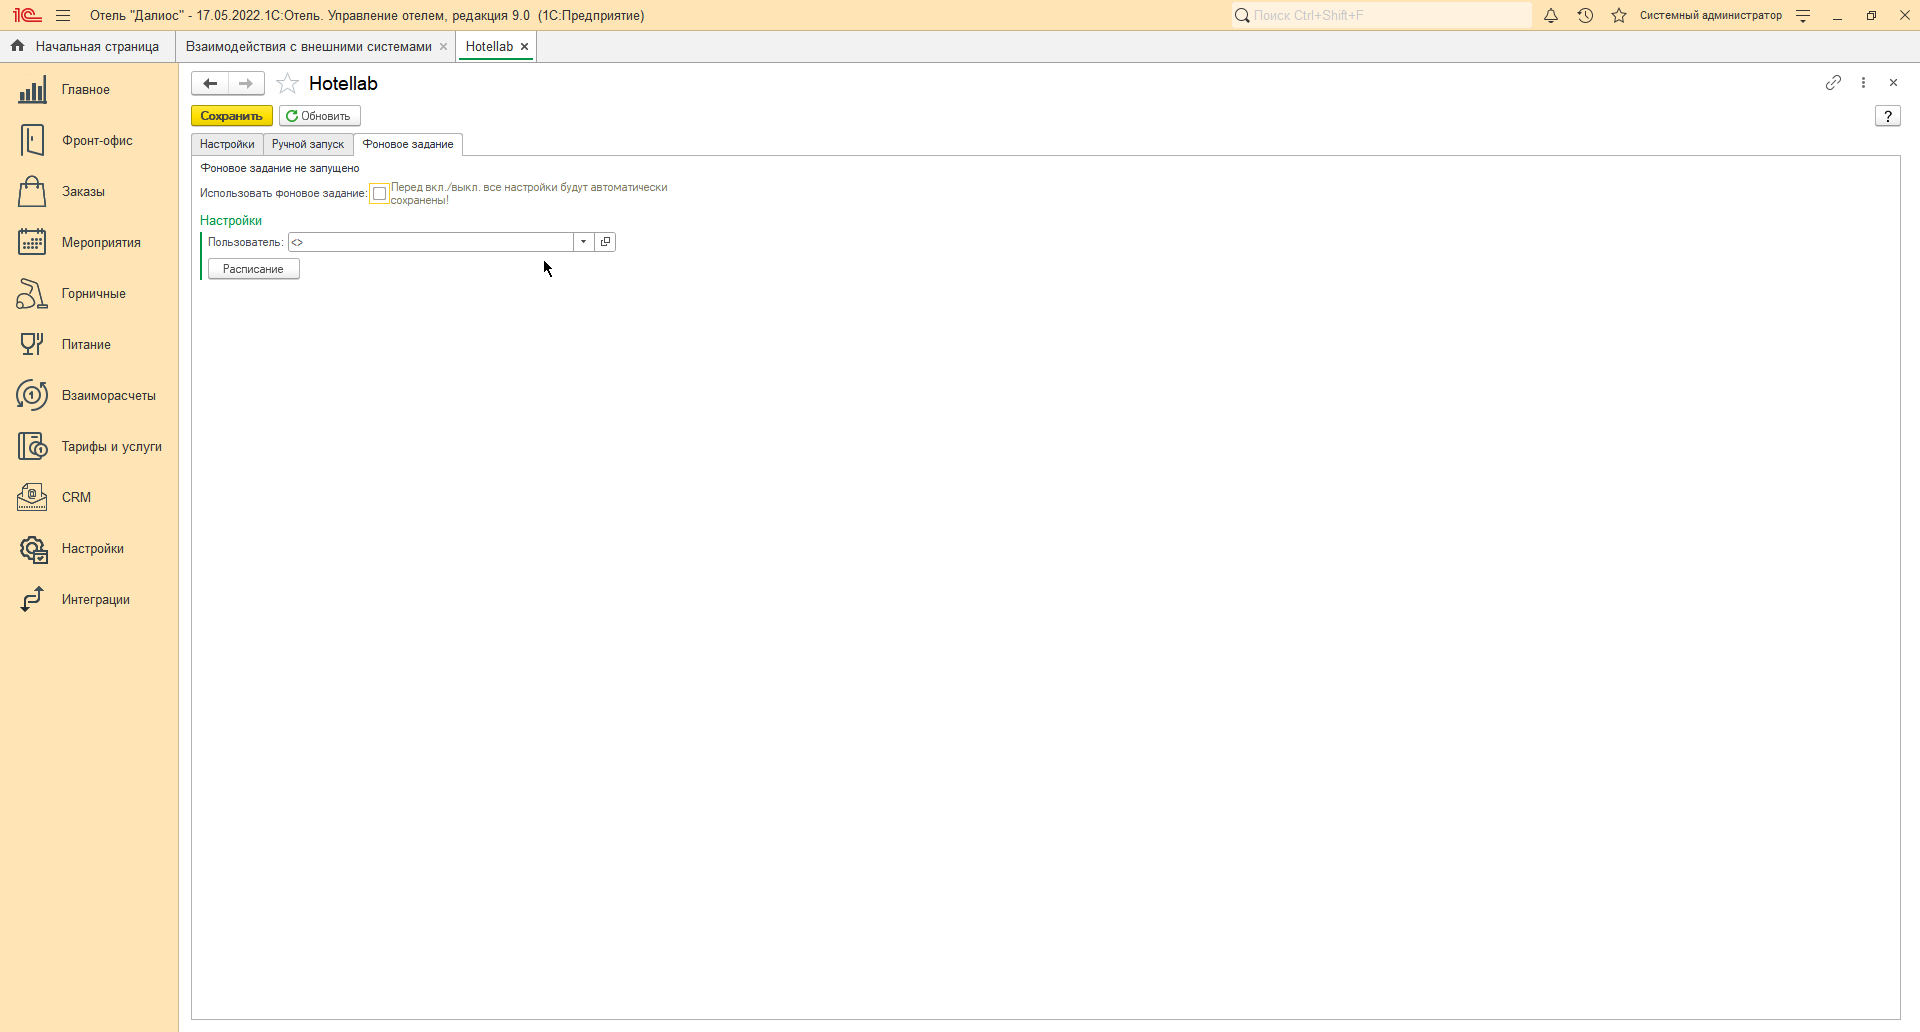
Task: Open the Расписание schedule button
Action: tap(254, 269)
